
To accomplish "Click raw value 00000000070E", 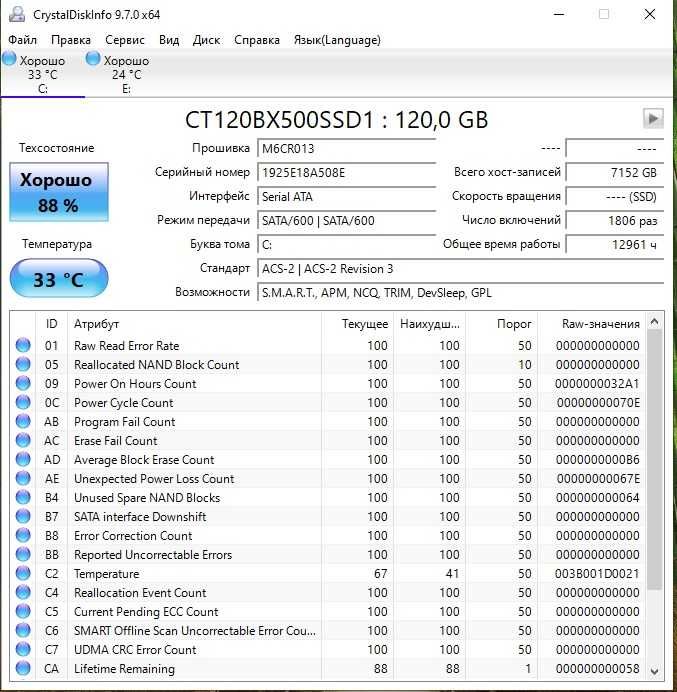I will [x=598, y=402].
